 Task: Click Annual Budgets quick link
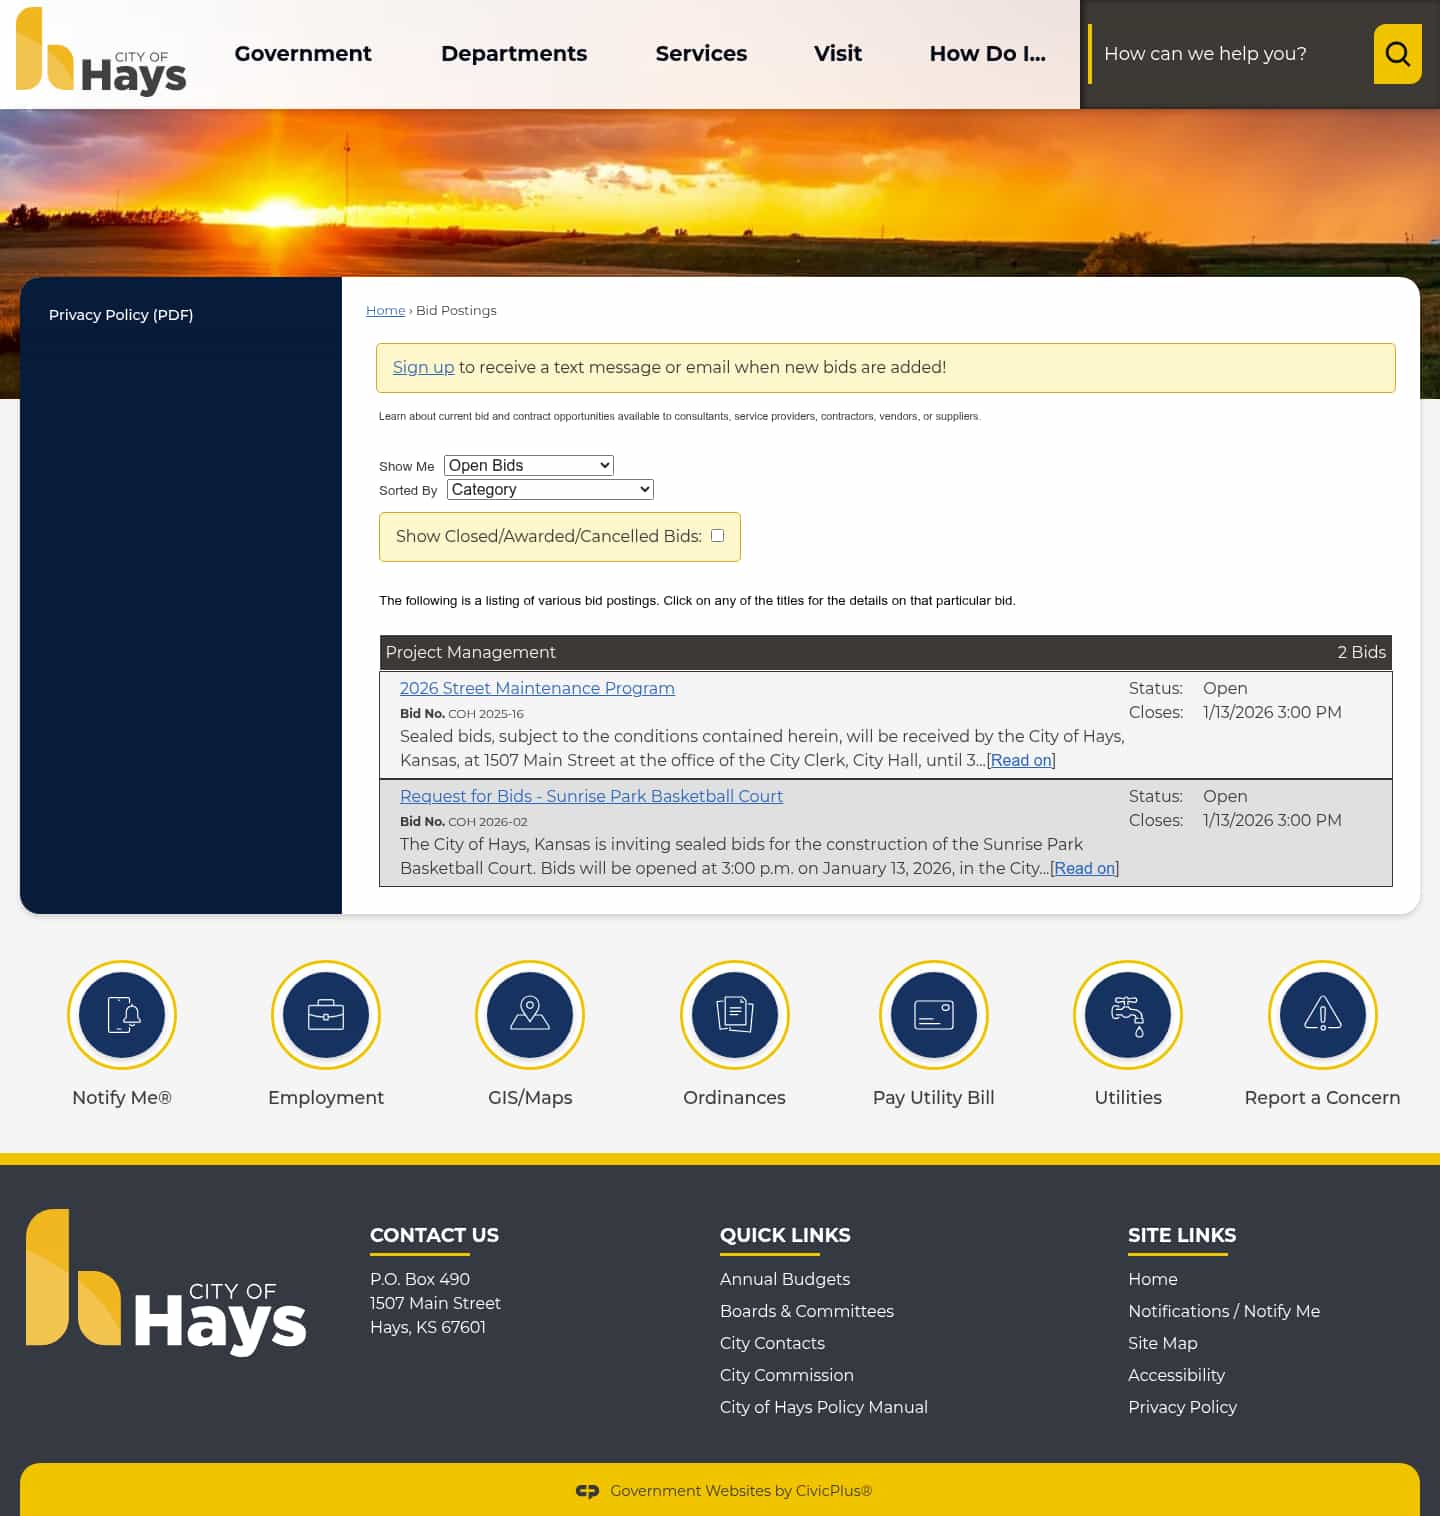(785, 1279)
